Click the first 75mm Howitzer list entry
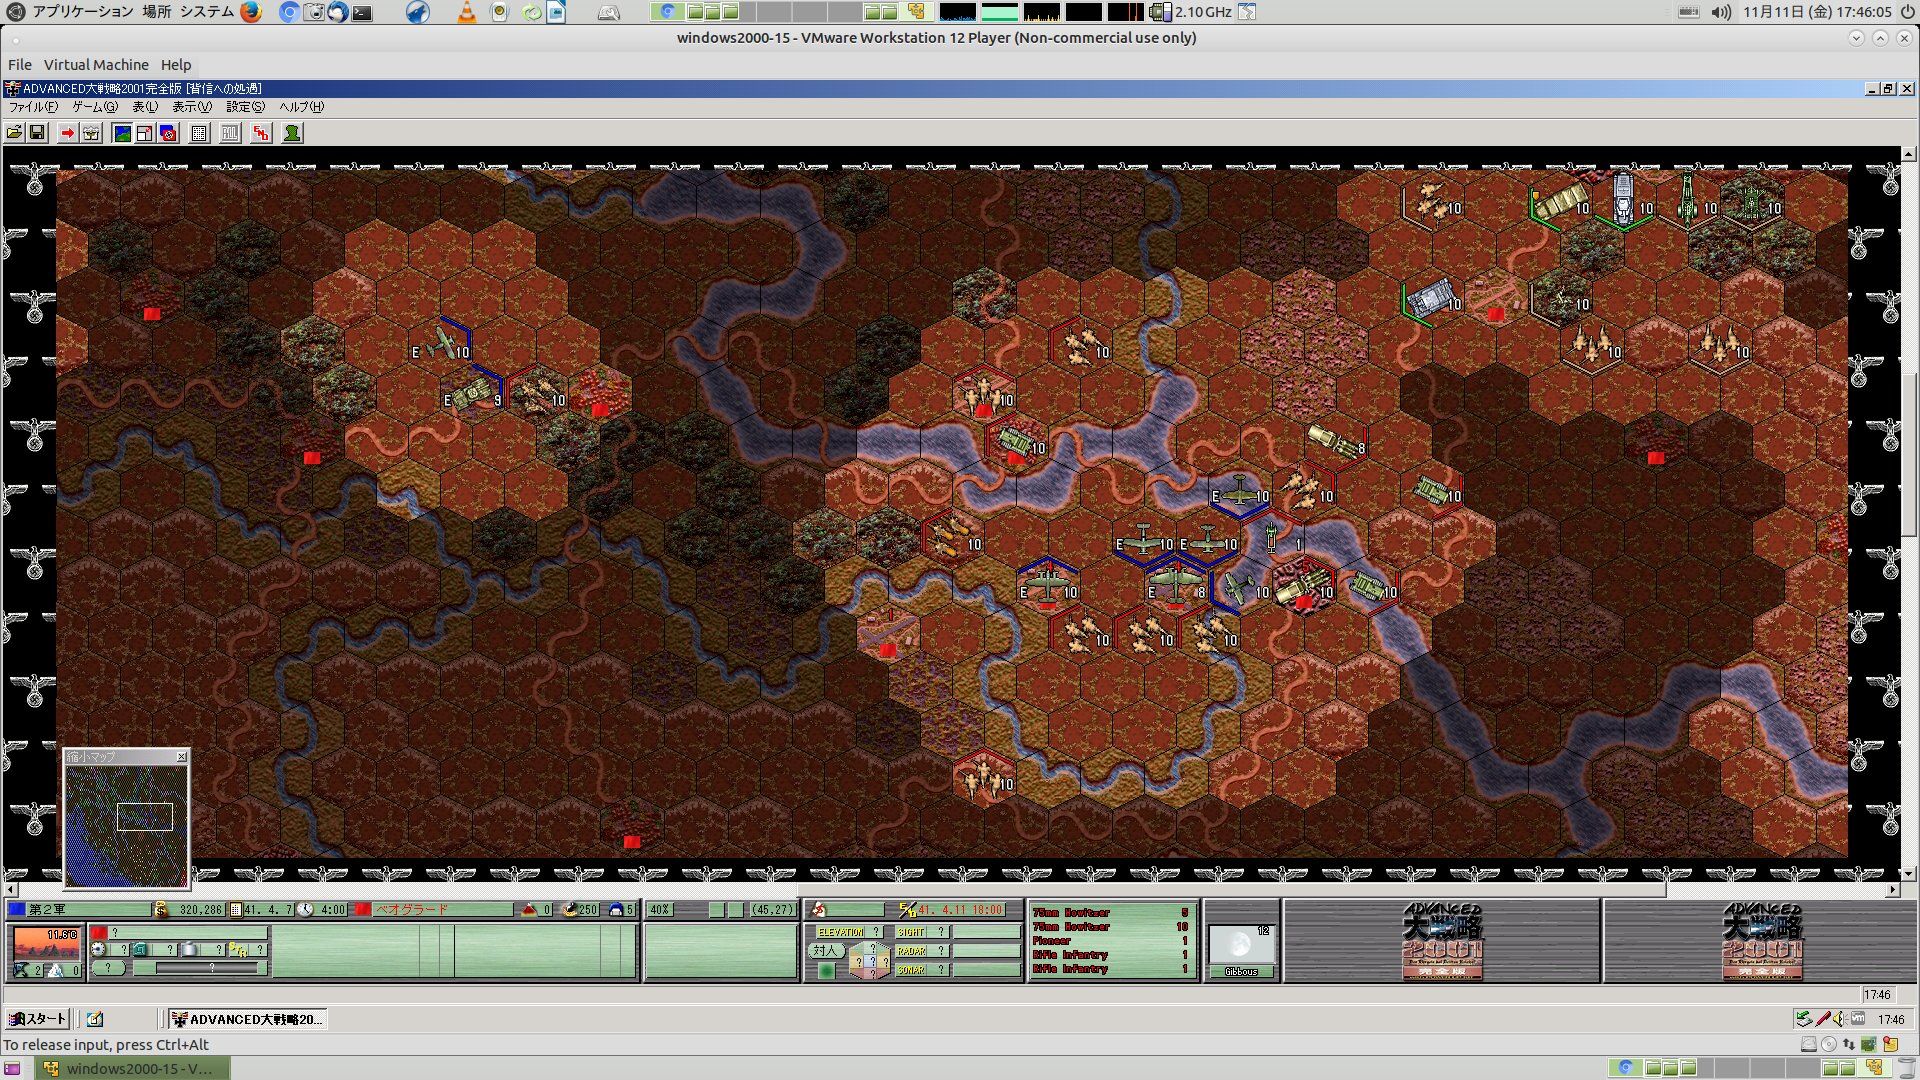 [1111, 913]
